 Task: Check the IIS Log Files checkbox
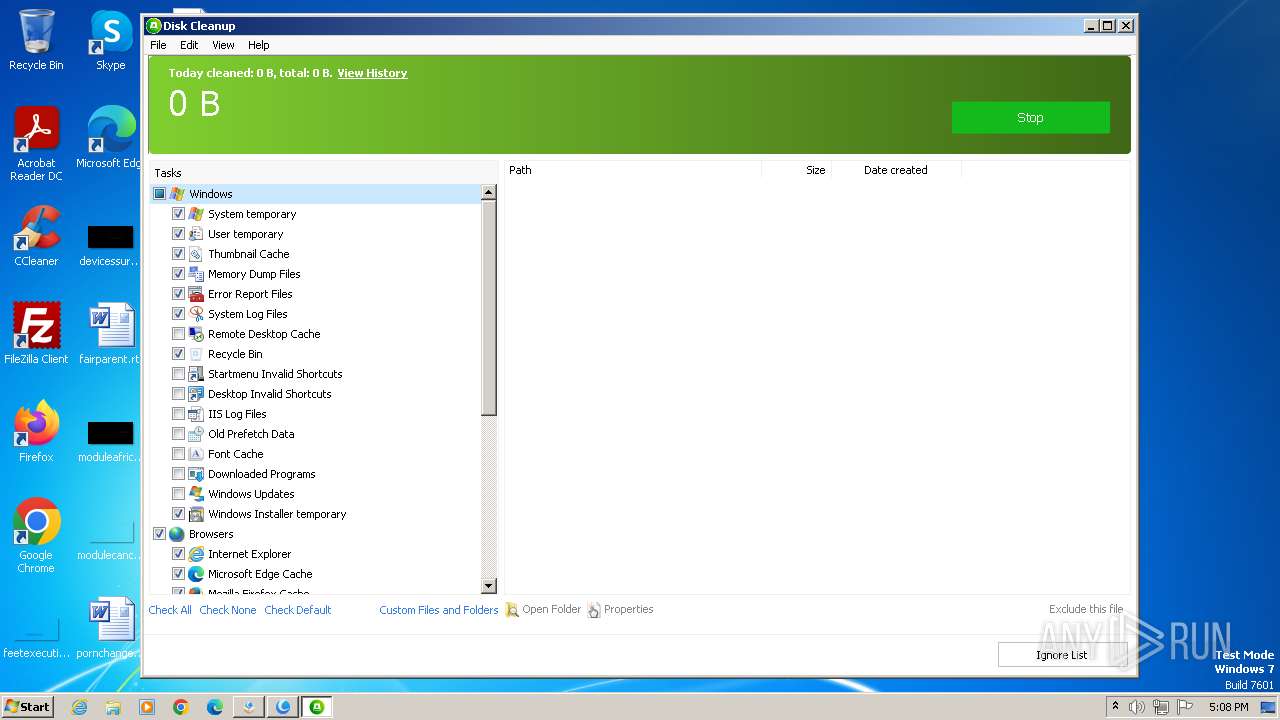click(x=178, y=414)
